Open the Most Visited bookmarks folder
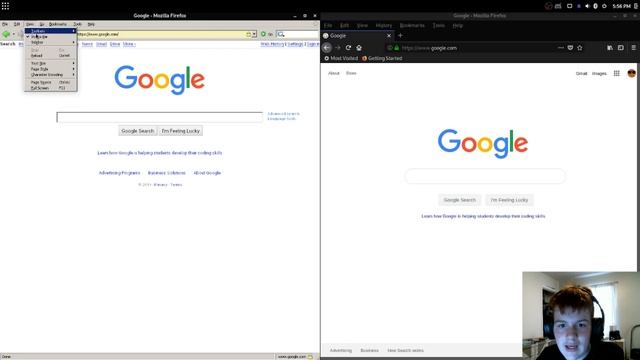Screen dimensions: 640x360 341,58
